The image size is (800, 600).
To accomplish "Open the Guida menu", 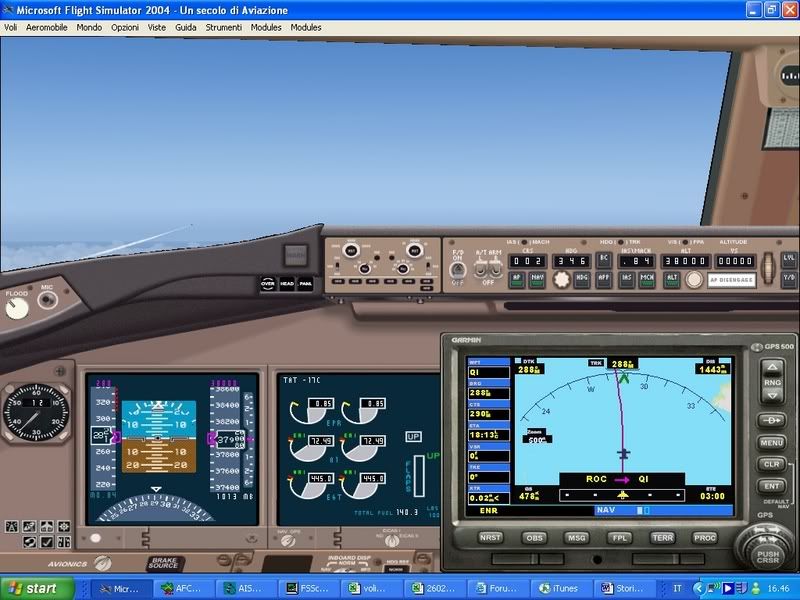I will pos(186,28).
